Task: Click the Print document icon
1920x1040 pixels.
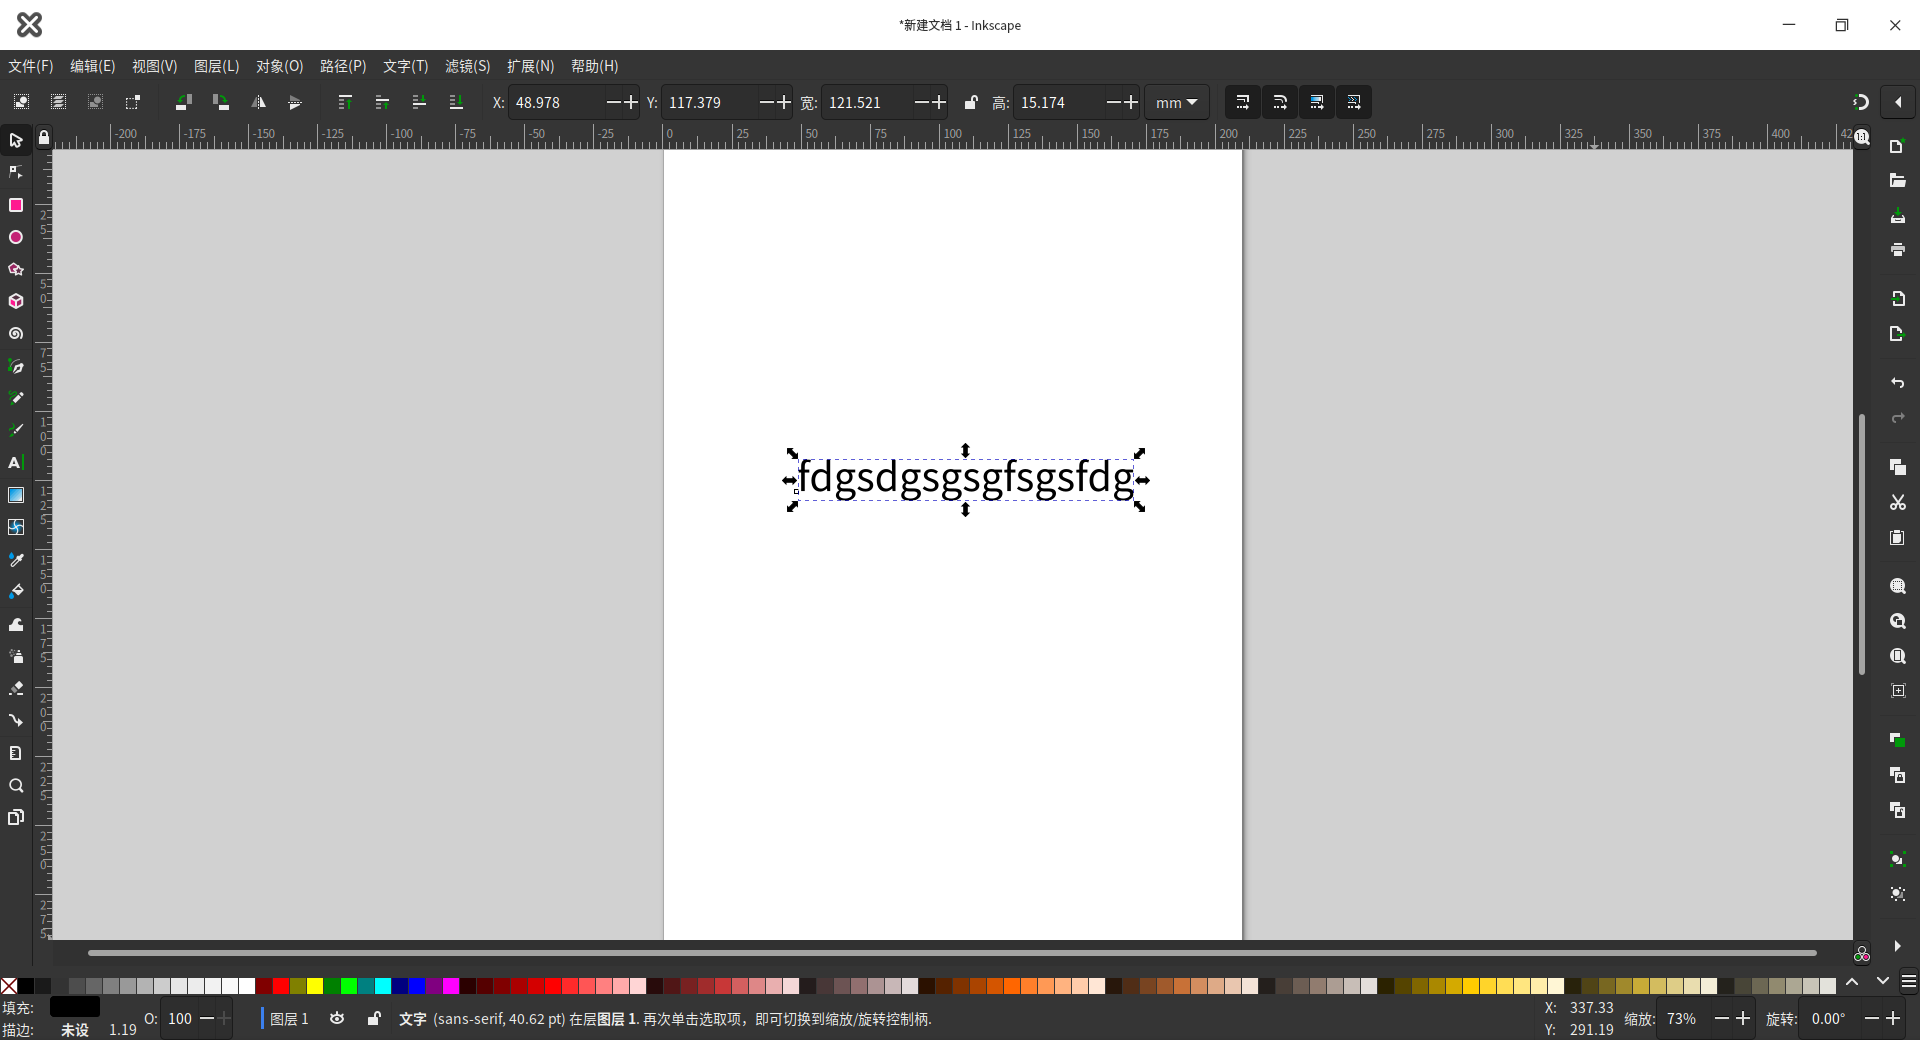Action: click(1897, 250)
